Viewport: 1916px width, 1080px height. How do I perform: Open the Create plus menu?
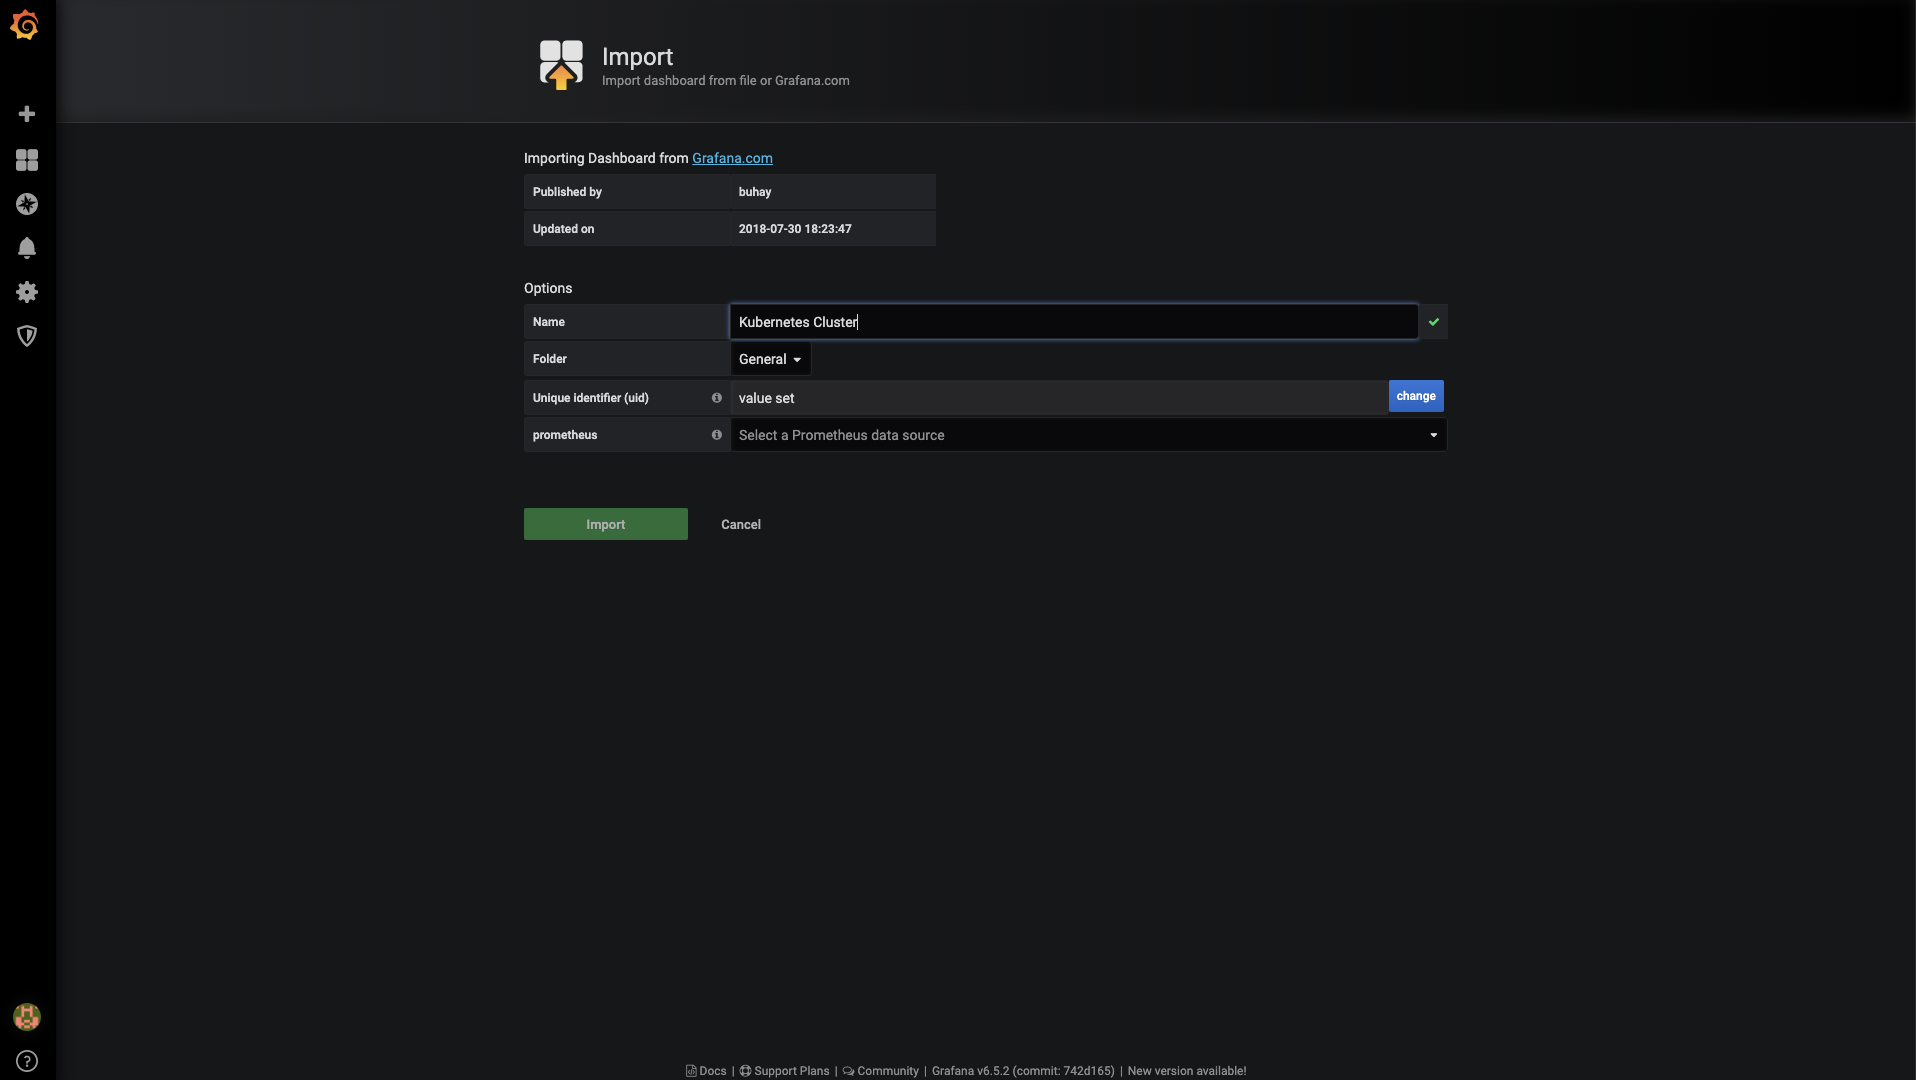click(27, 114)
